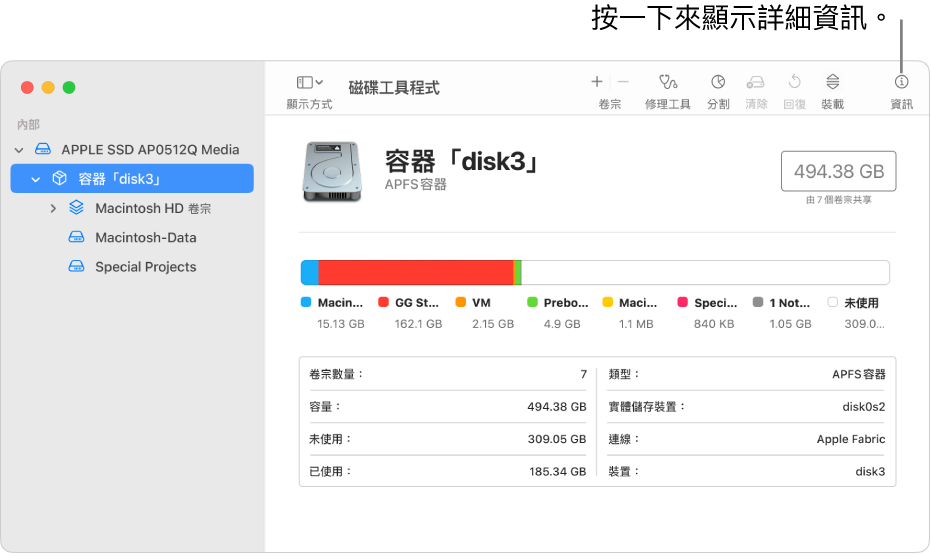Click the 卷宗 toolbar label
The image size is (931, 556).
coord(610,105)
